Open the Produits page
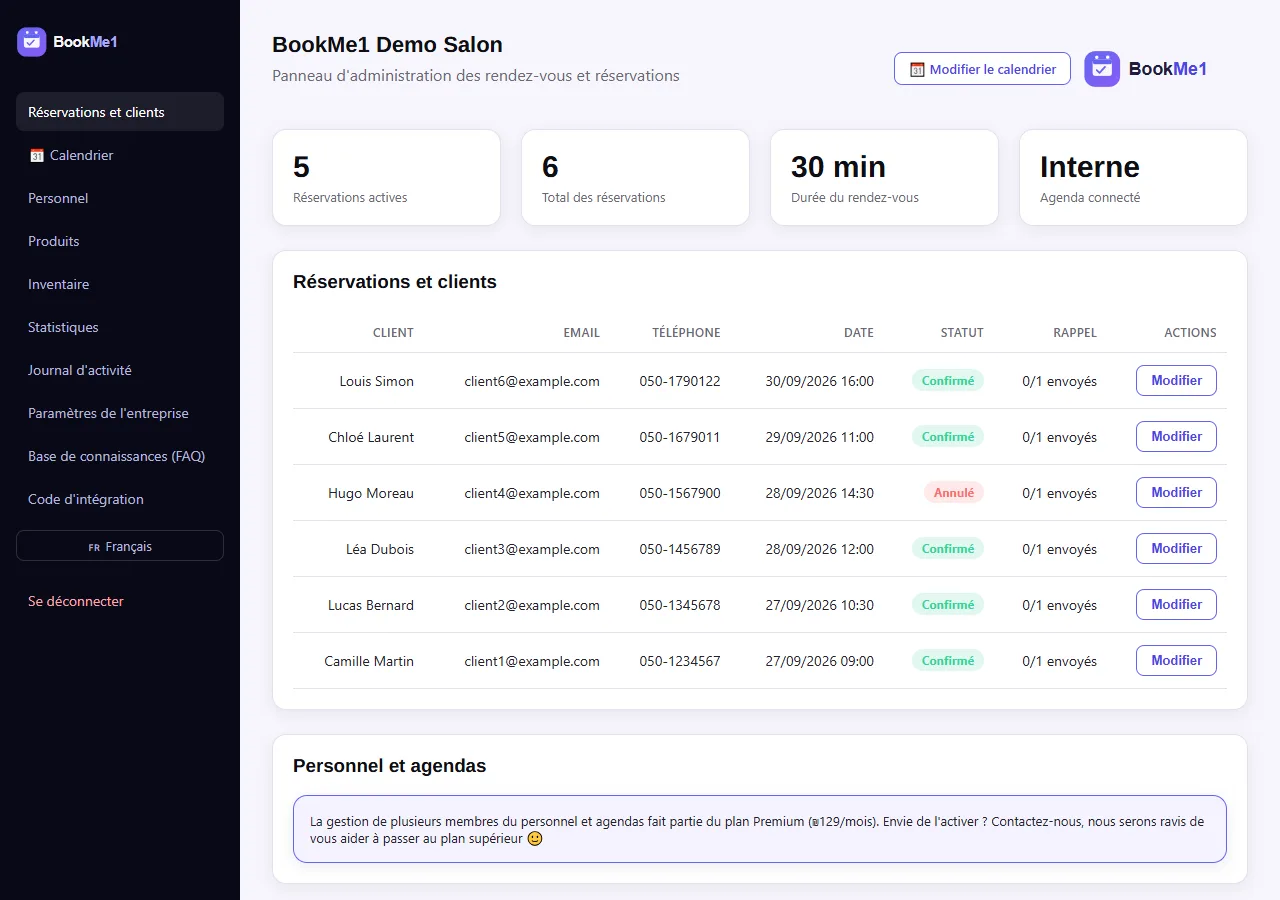1280x900 pixels. click(120, 241)
